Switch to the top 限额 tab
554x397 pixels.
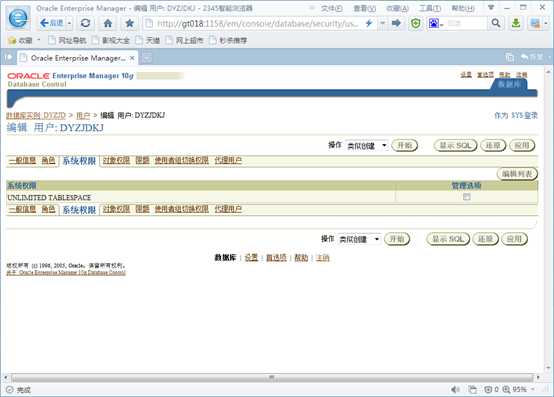tap(142, 160)
